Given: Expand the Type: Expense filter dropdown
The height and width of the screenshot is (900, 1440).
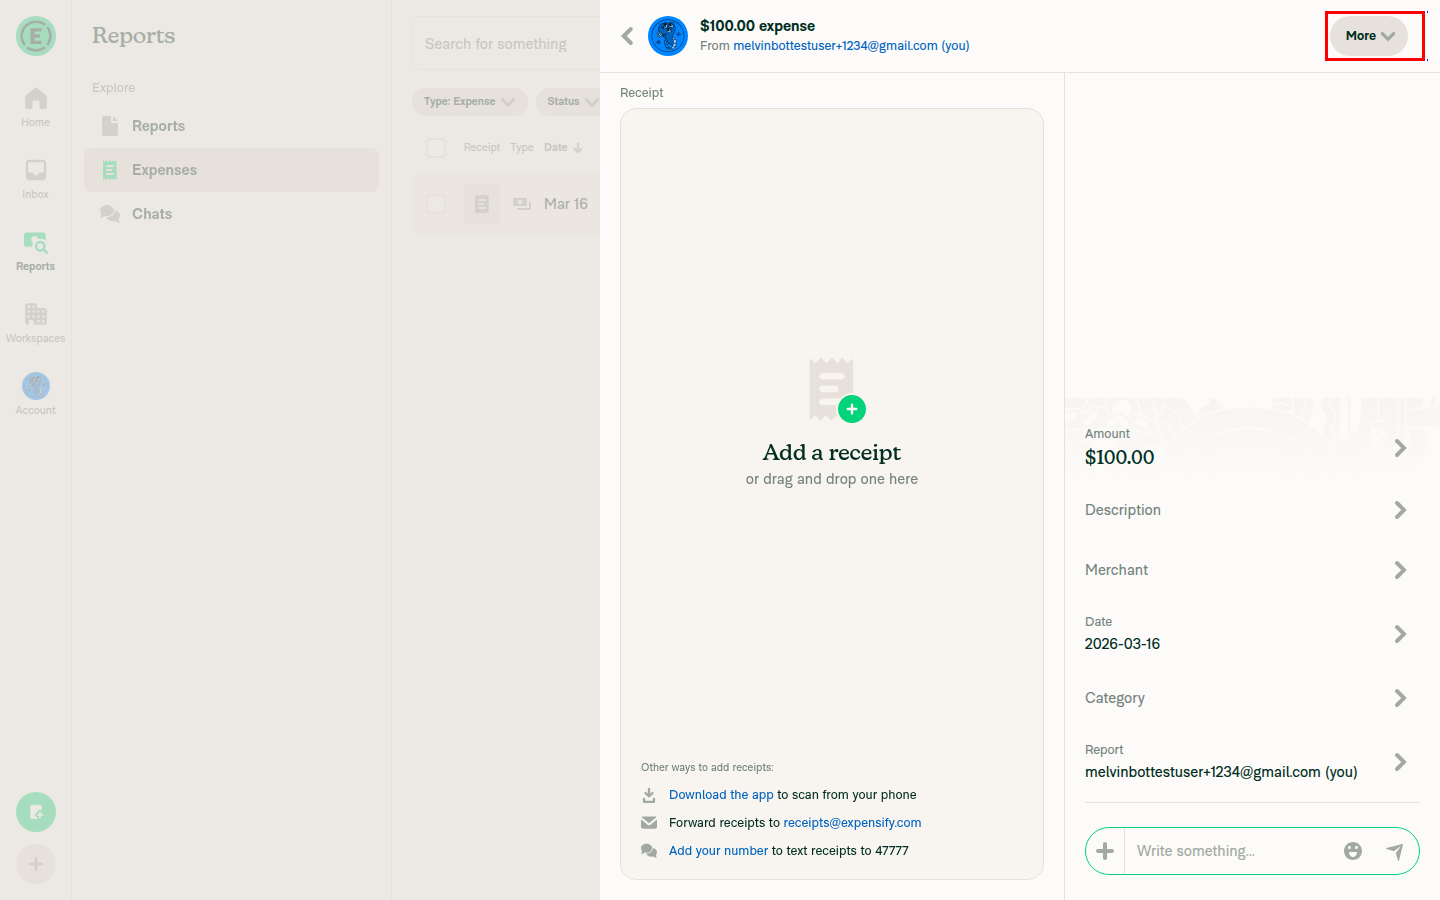Looking at the screenshot, I should point(468,101).
